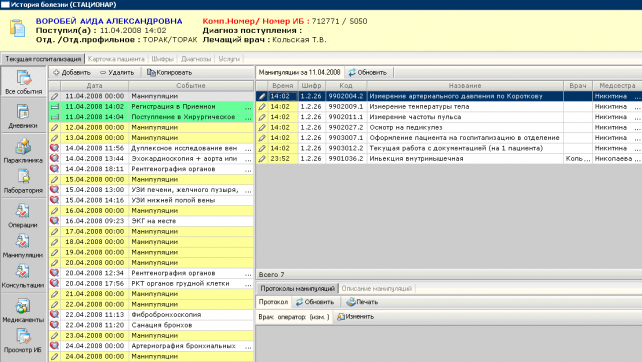
Task: Click Обновить in the Протокол toolbar
Action: 315,302
